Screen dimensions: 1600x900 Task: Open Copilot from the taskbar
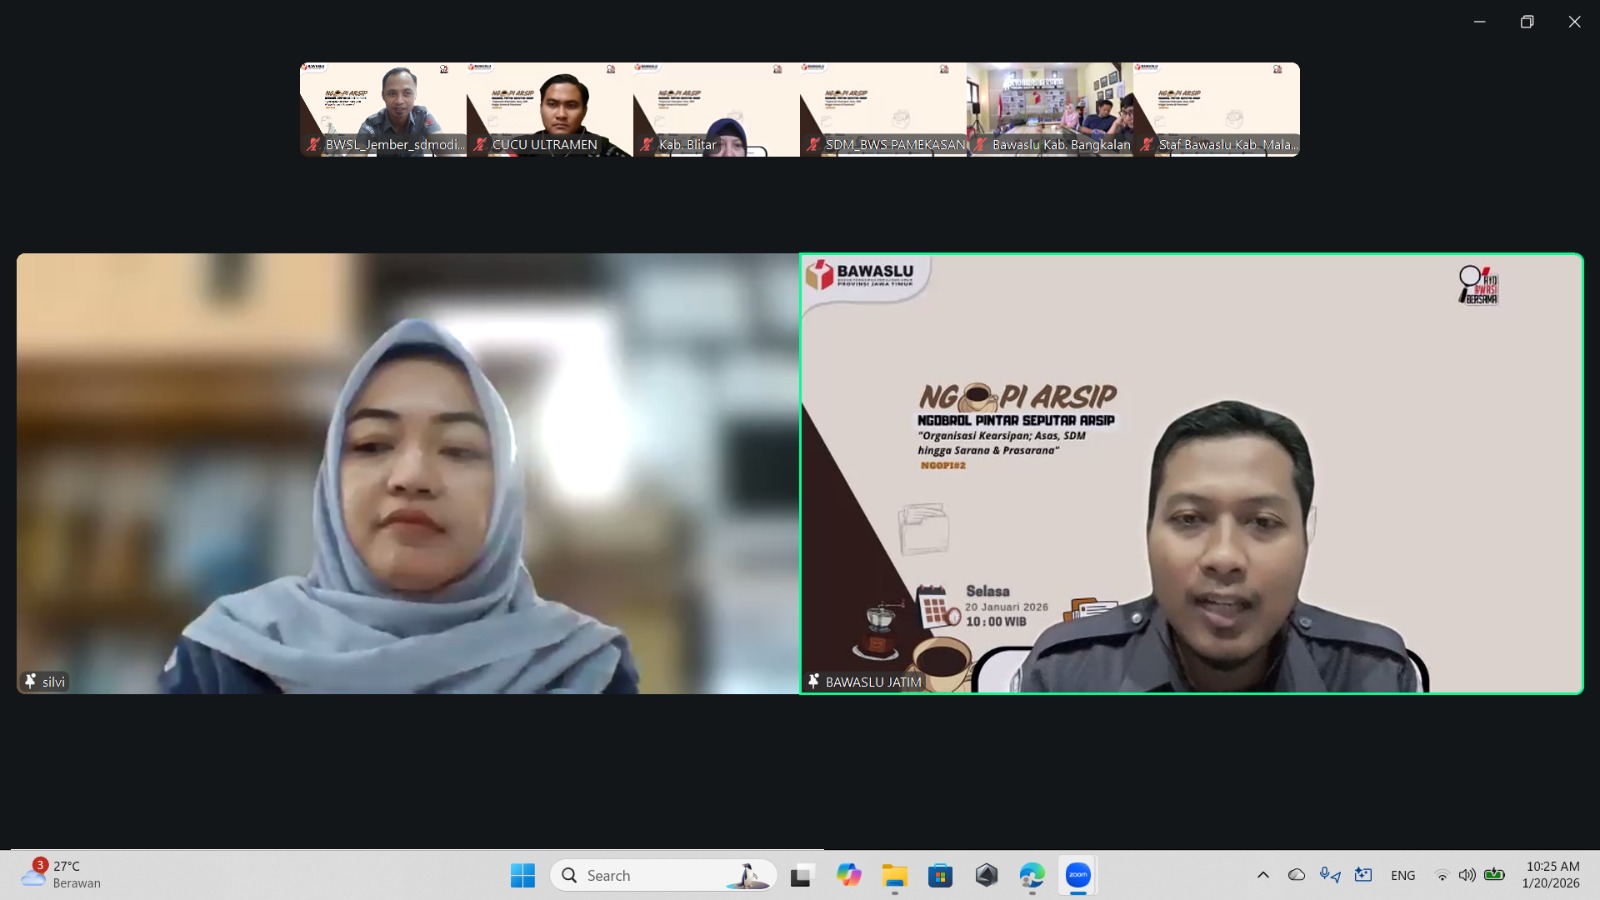[849, 875]
